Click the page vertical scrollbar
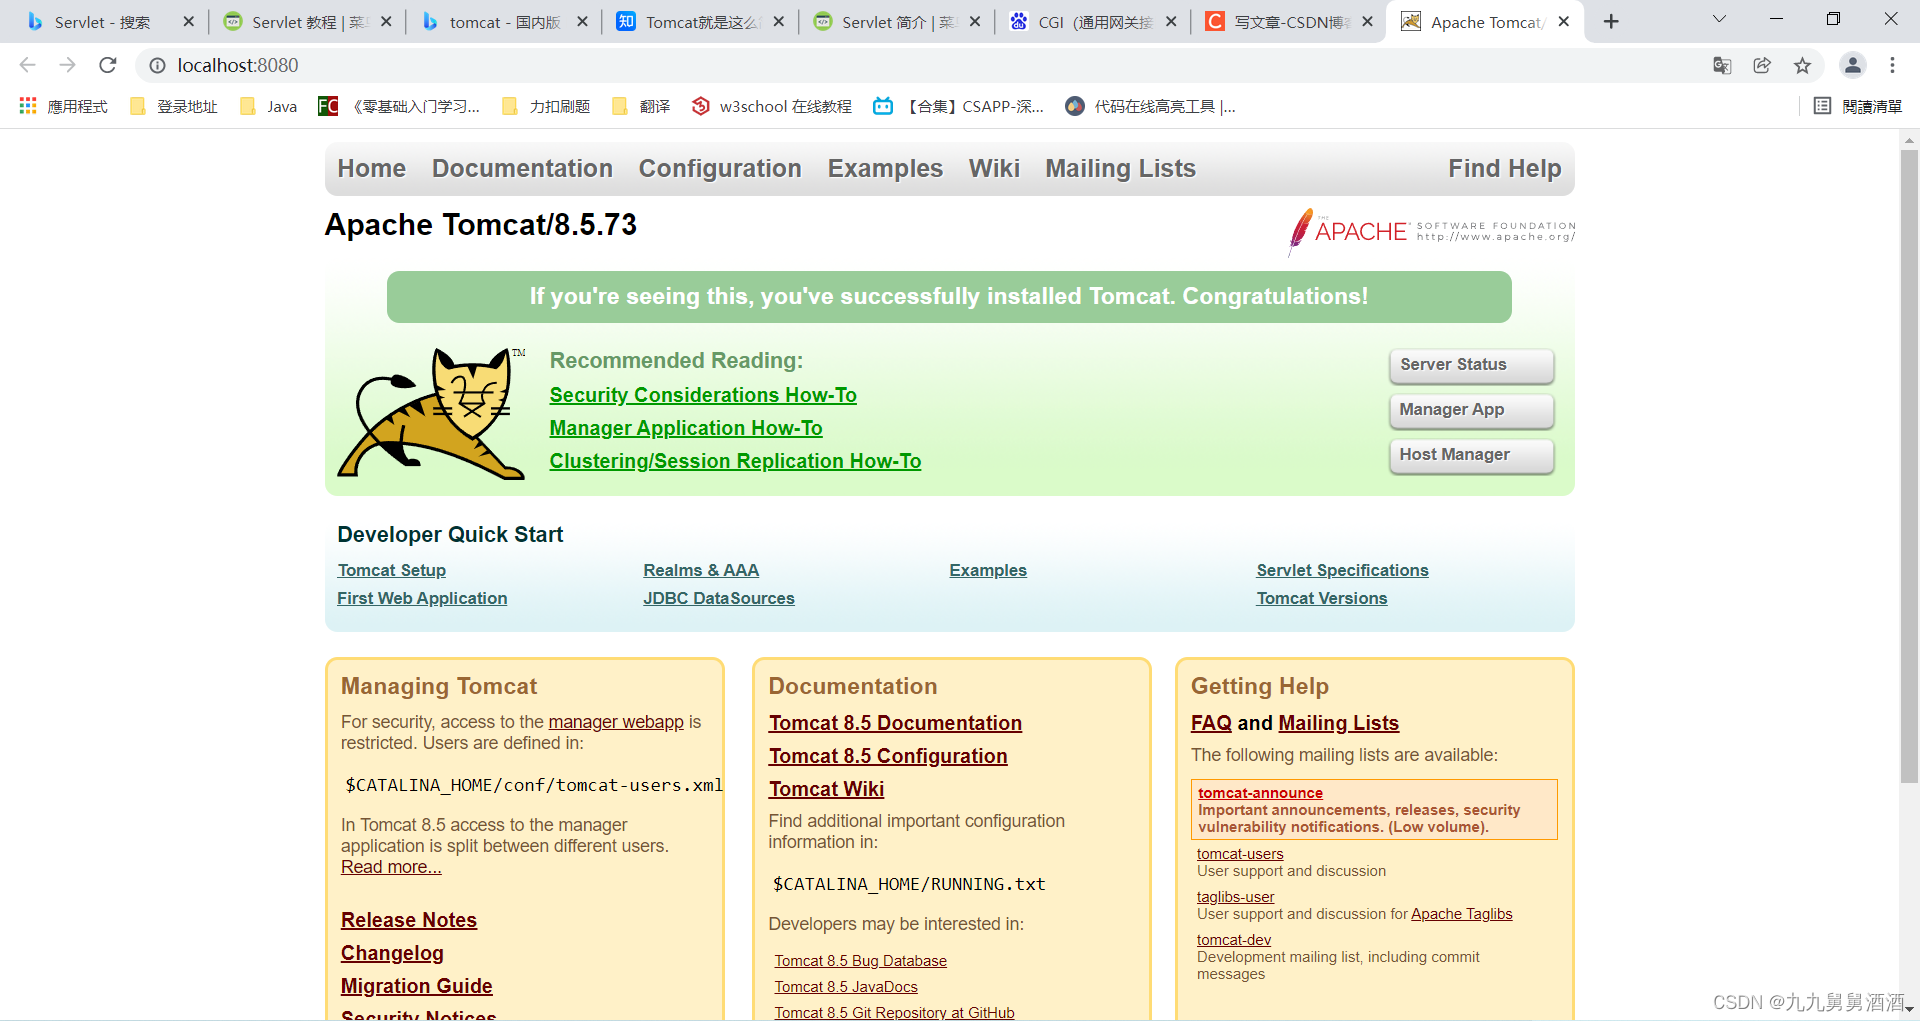Viewport: 1920px width, 1021px height. [1909, 465]
